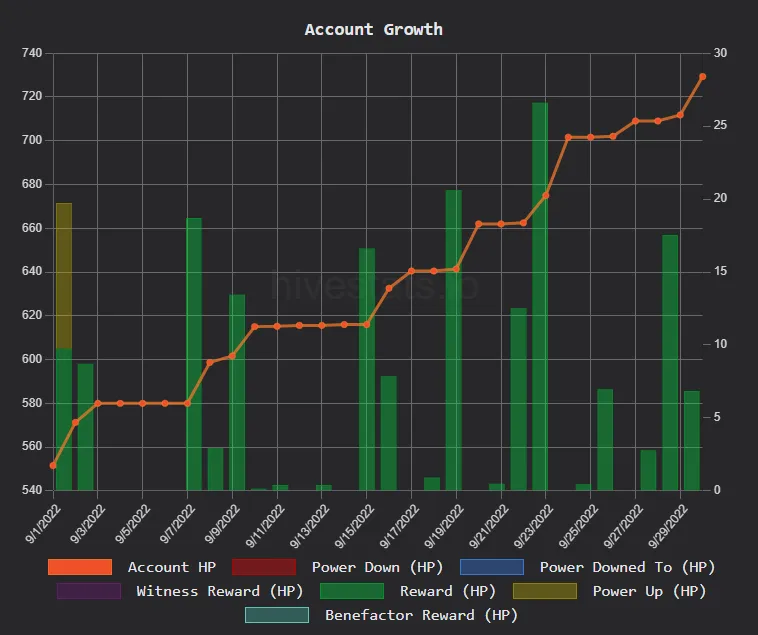This screenshot has width=758, height=635.
Task: Click the tallest green reward bar at 9/23/2022
Action: pyautogui.click(x=540, y=296)
